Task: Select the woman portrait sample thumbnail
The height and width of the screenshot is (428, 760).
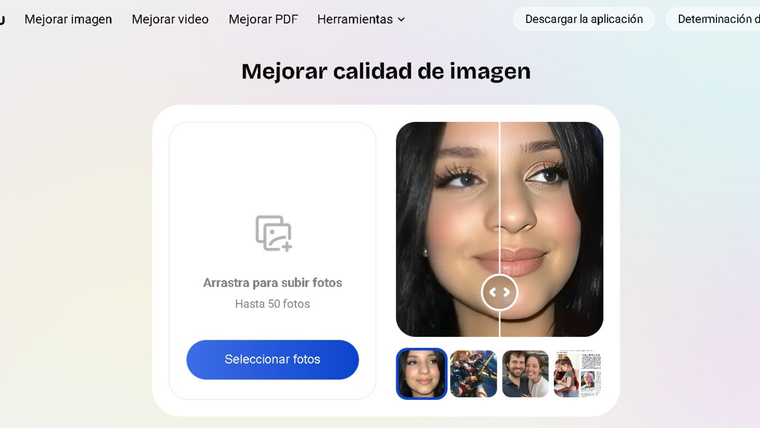Action: click(421, 374)
